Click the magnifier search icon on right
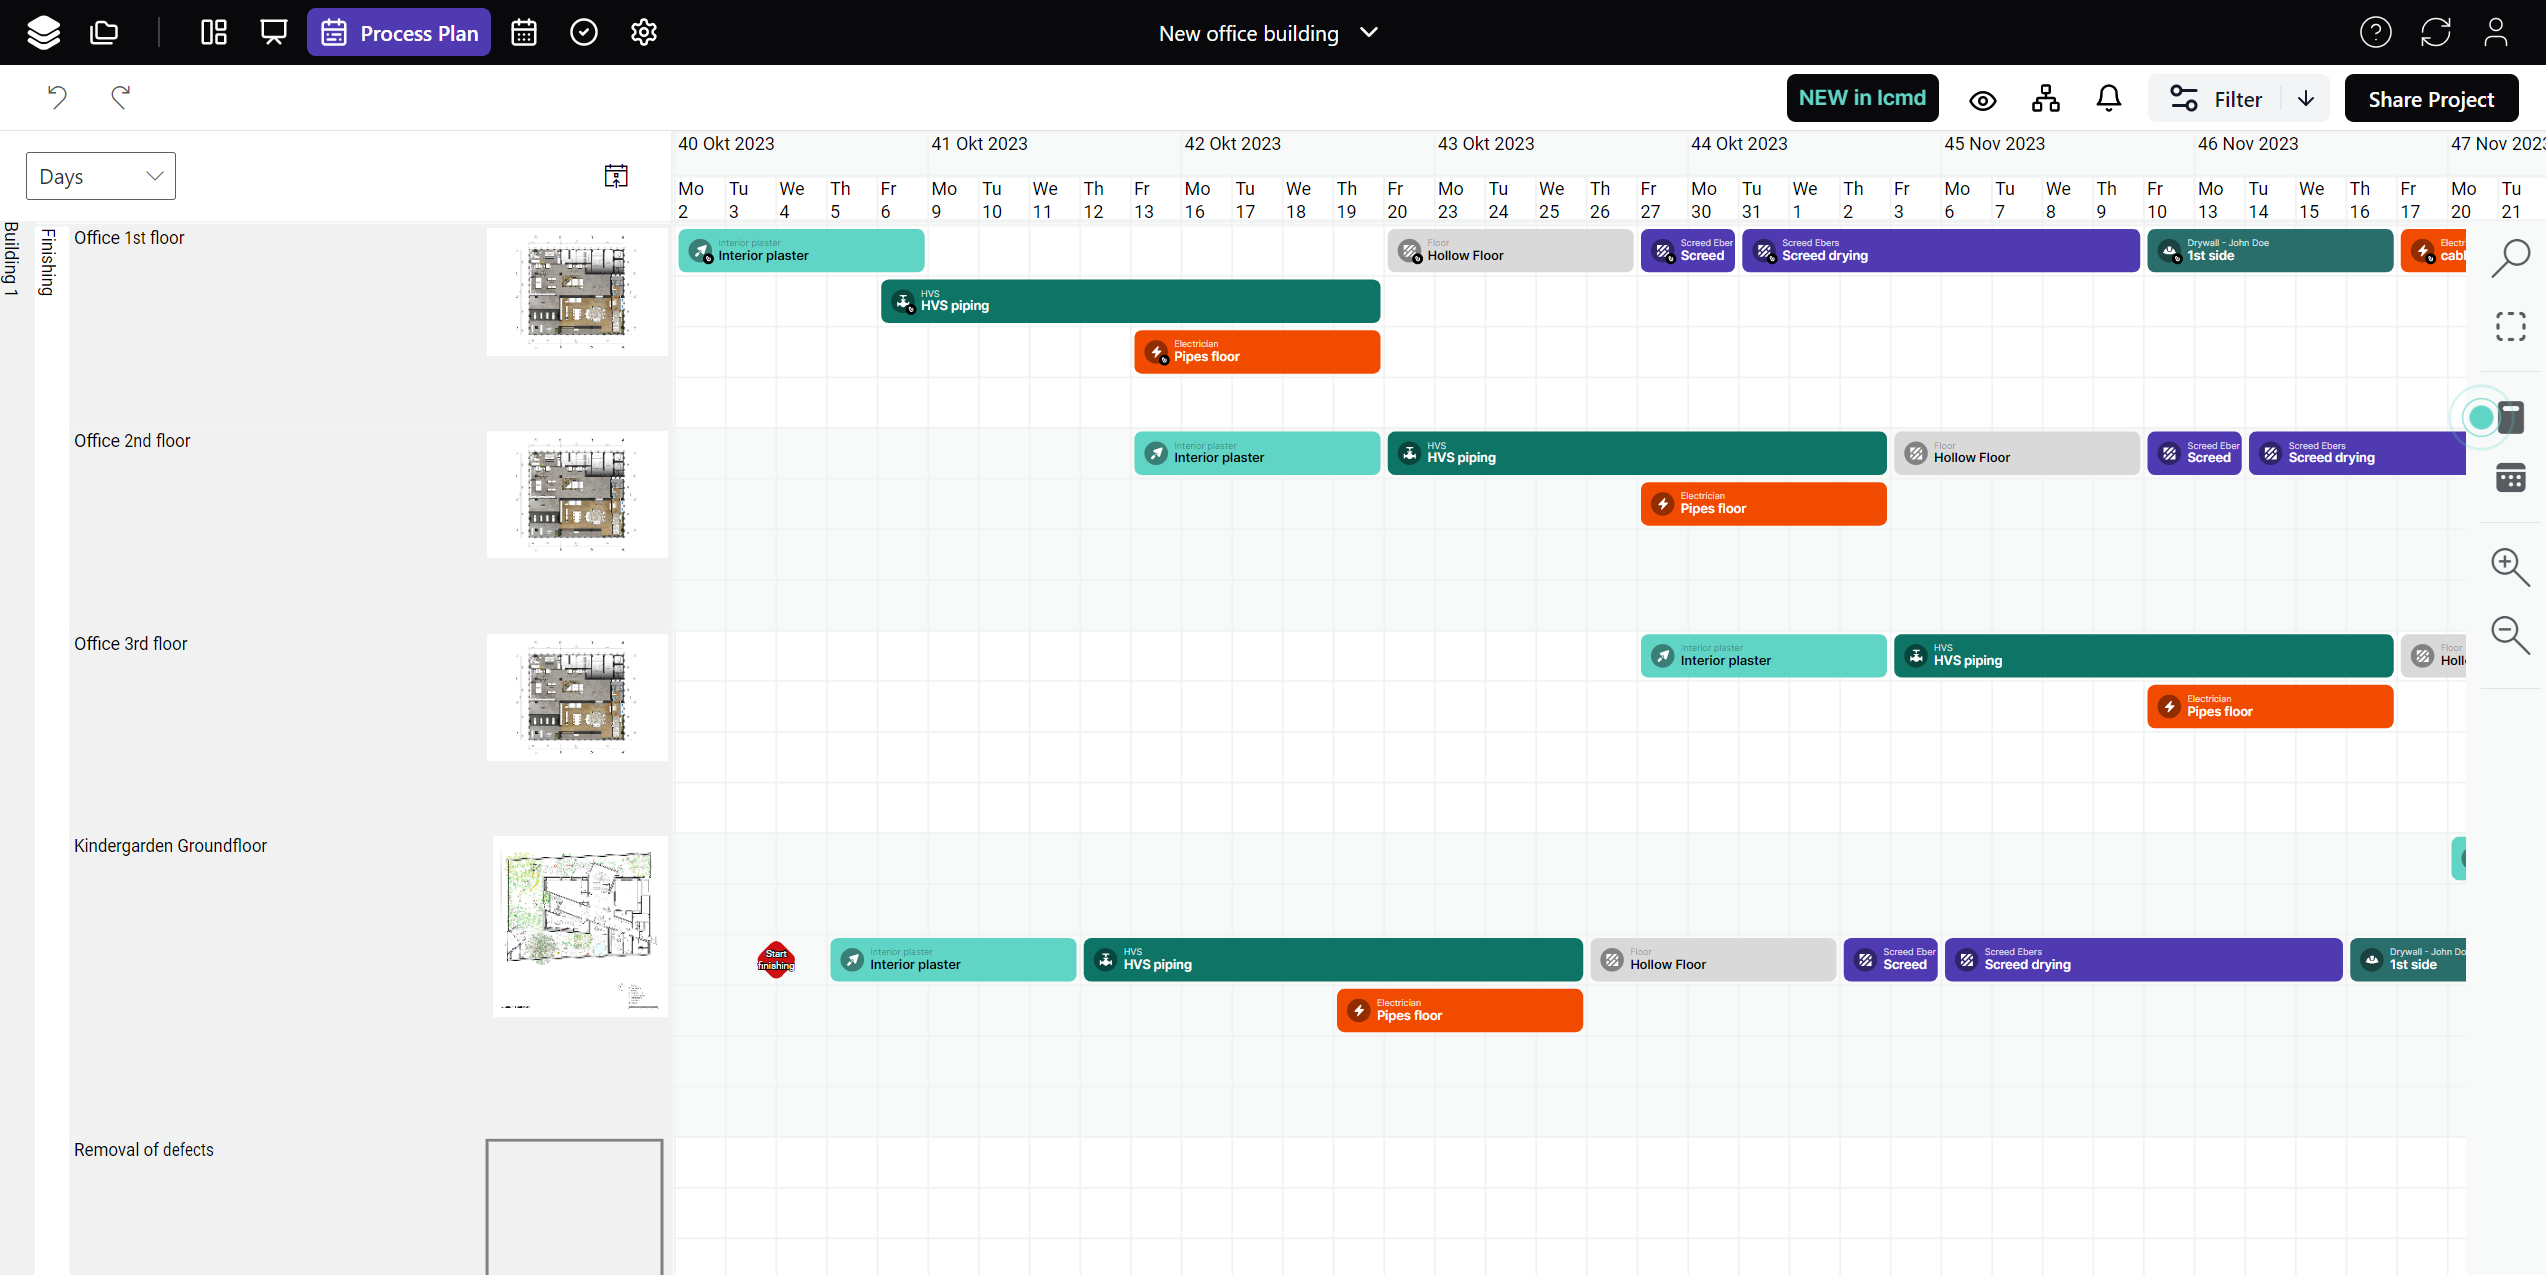The height and width of the screenshot is (1275, 2546). point(2510,258)
